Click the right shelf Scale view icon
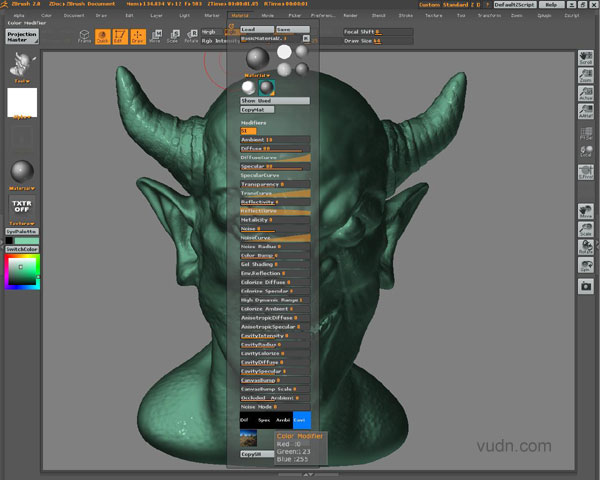Image resolution: width=600 pixels, height=480 pixels. point(585,229)
